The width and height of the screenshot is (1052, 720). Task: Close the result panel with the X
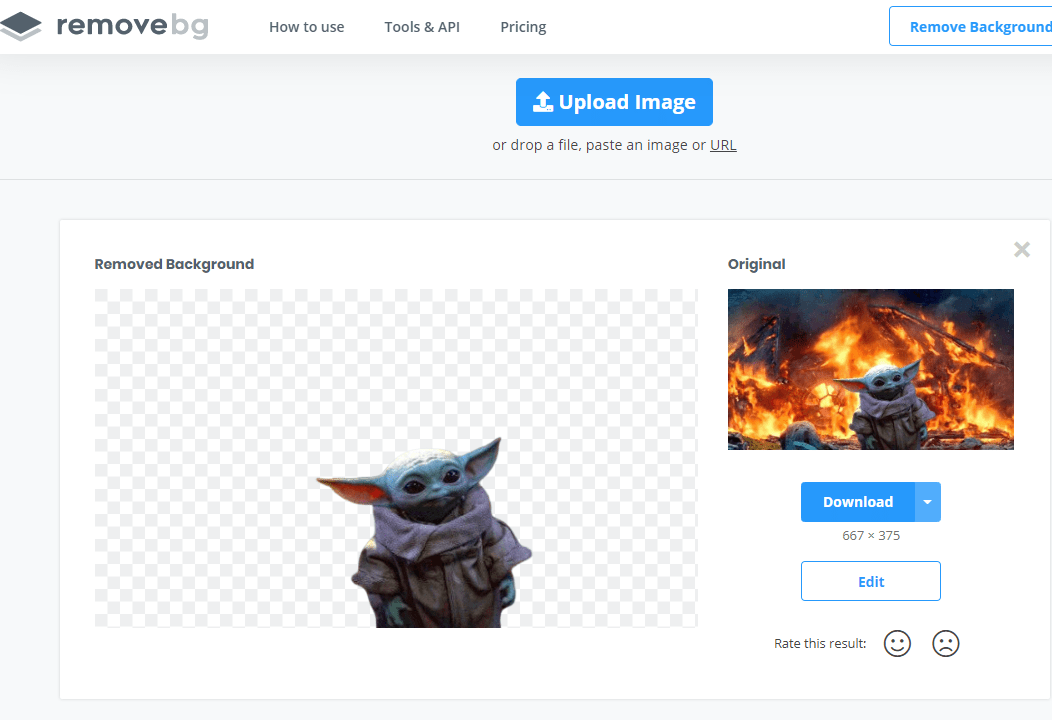tap(1022, 250)
